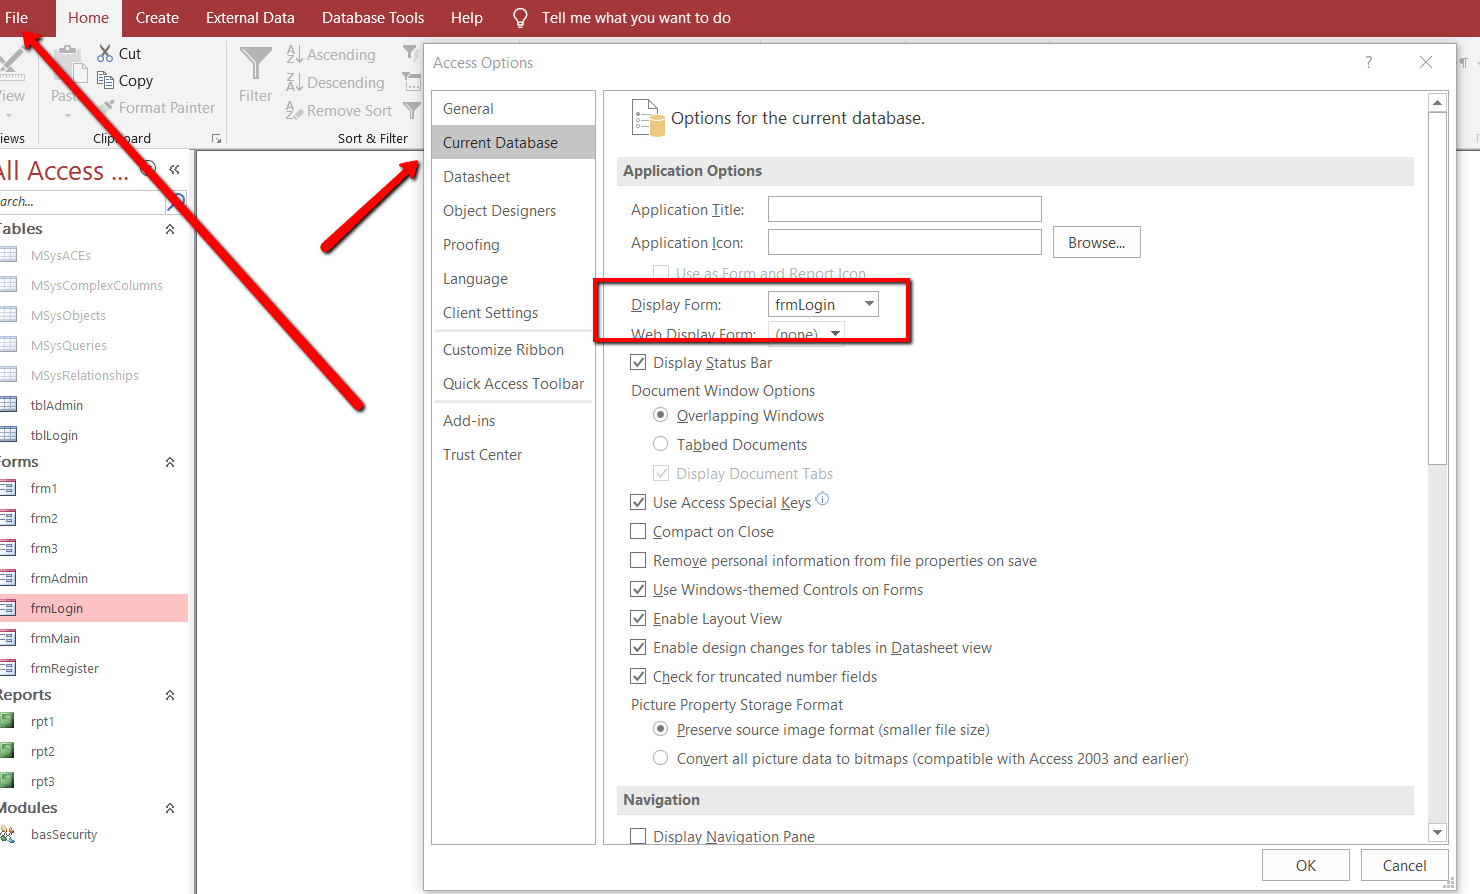This screenshot has width=1480, height=894.
Task: Open the Display Form dropdown
Action: pyautogui.click(x=869, y=303)
